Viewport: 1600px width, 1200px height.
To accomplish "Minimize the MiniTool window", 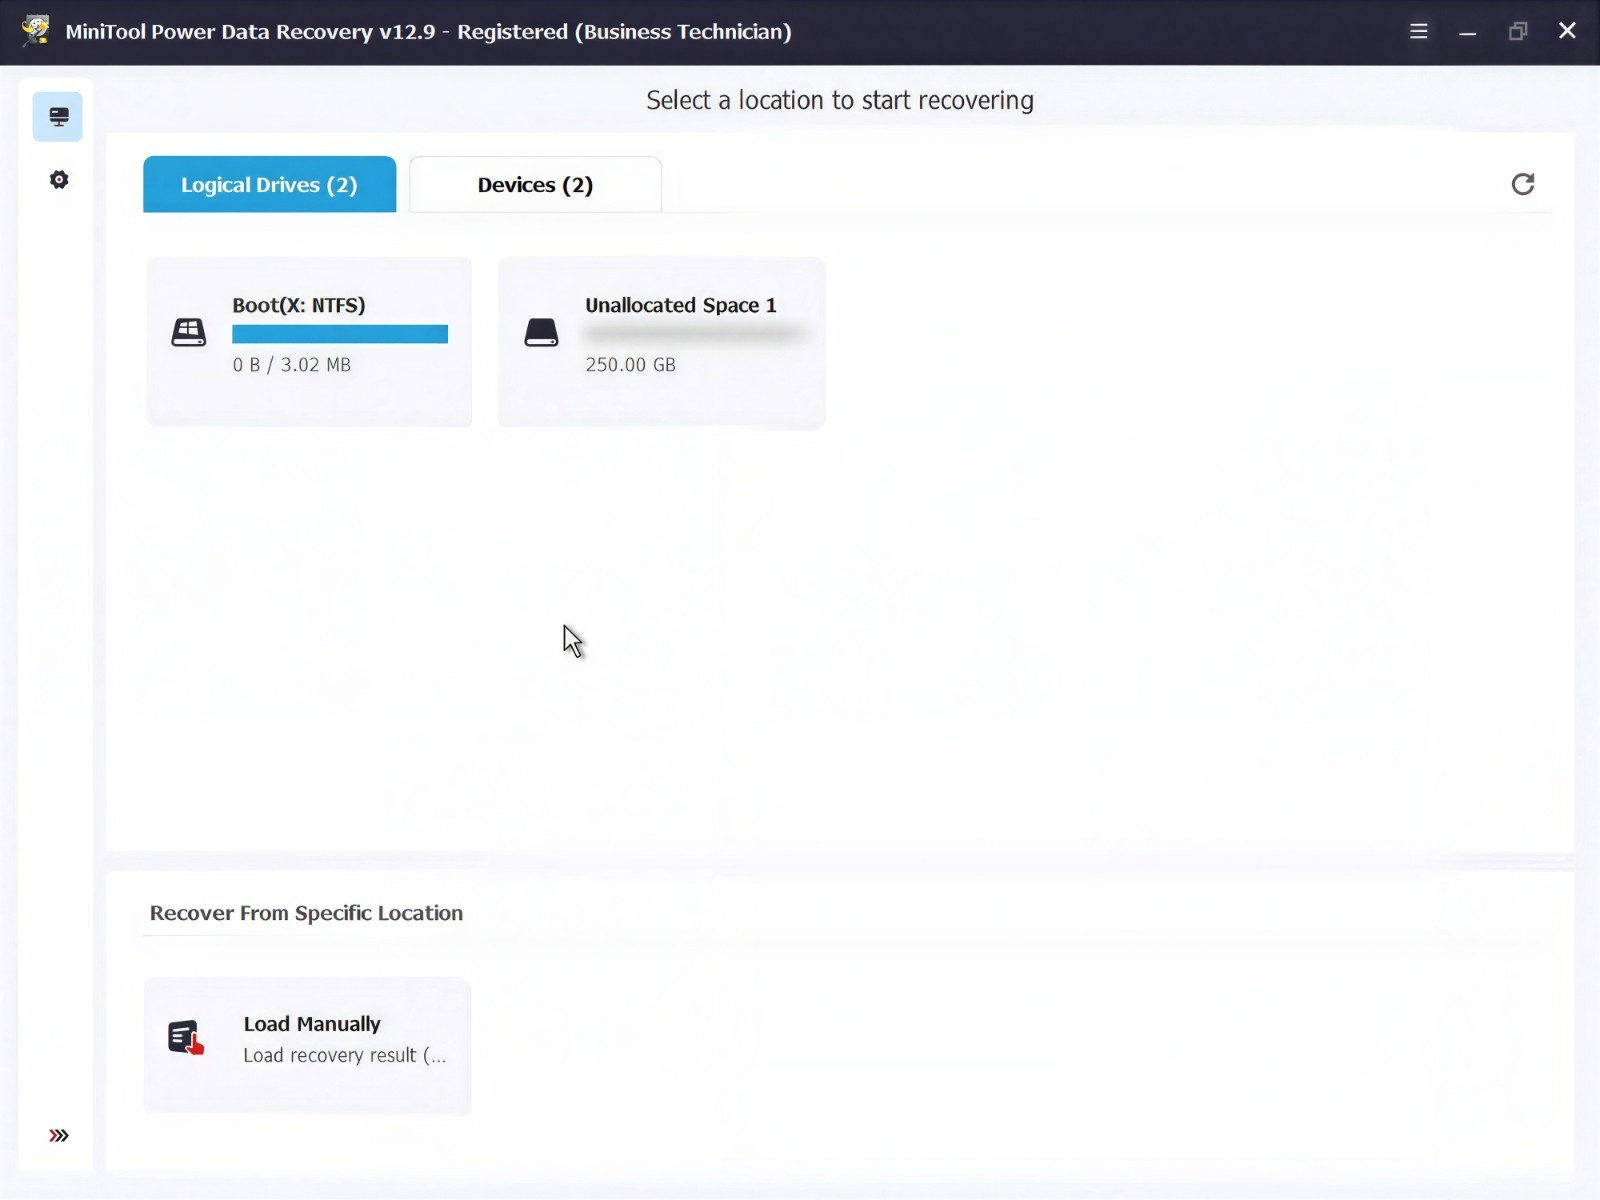I will point(1468,31).
